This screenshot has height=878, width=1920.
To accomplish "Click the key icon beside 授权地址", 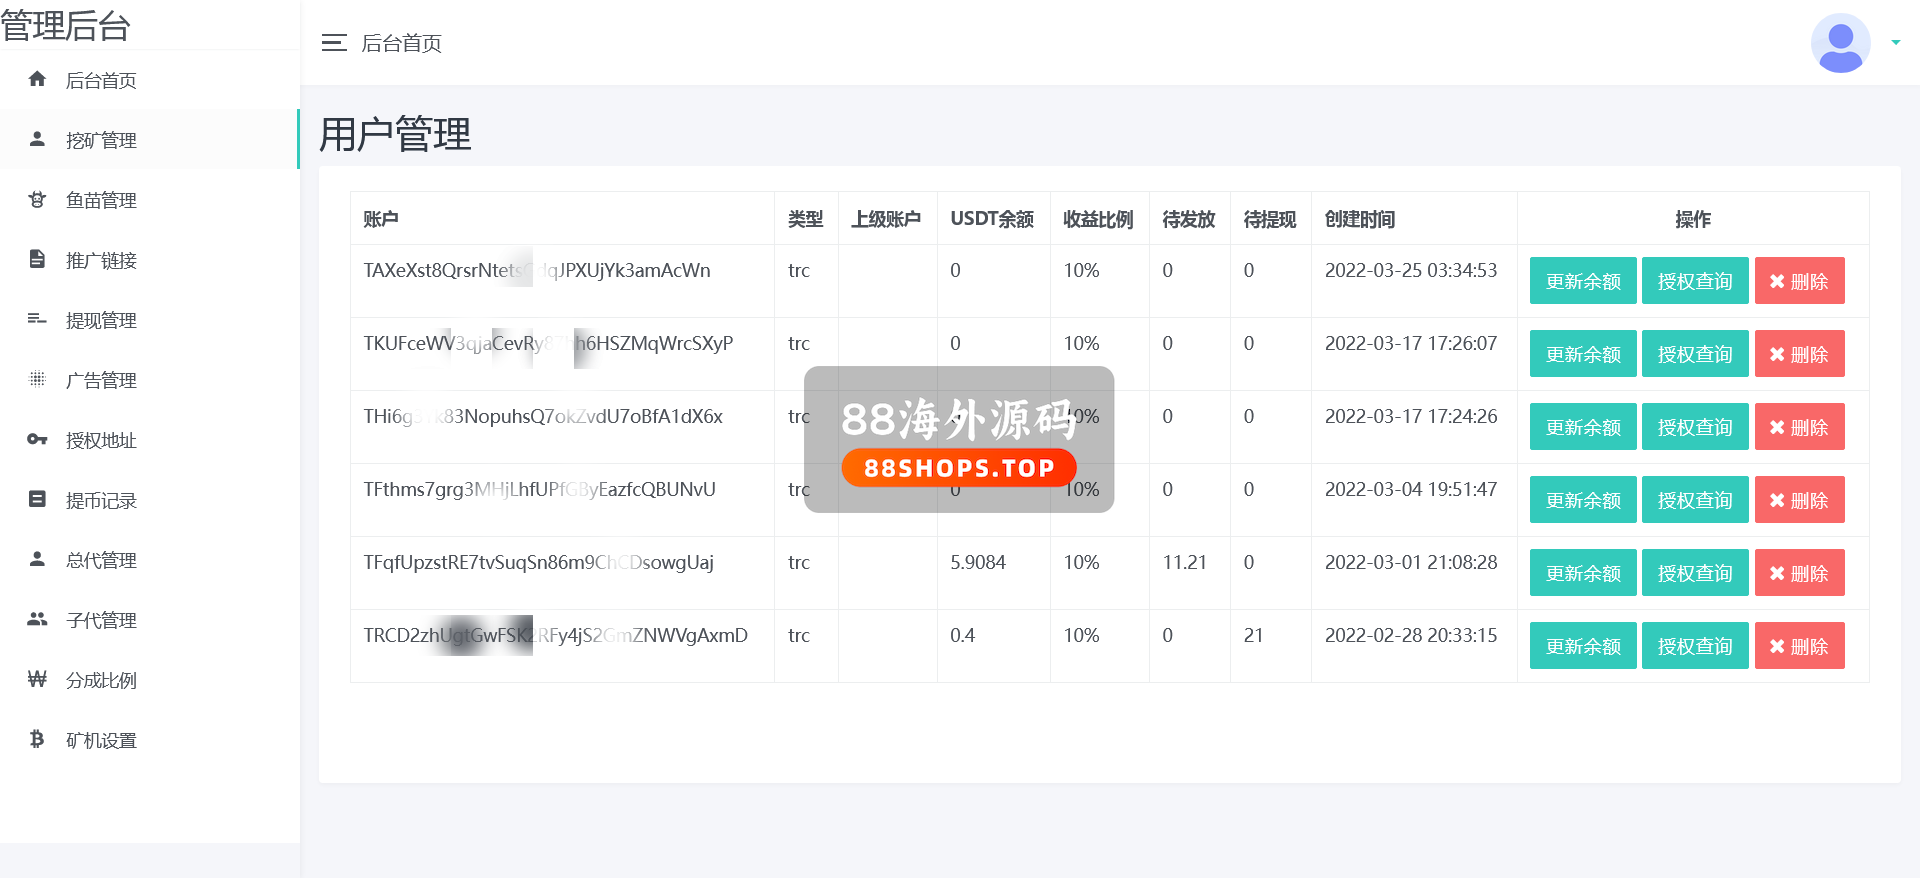I will click(37, 439).
